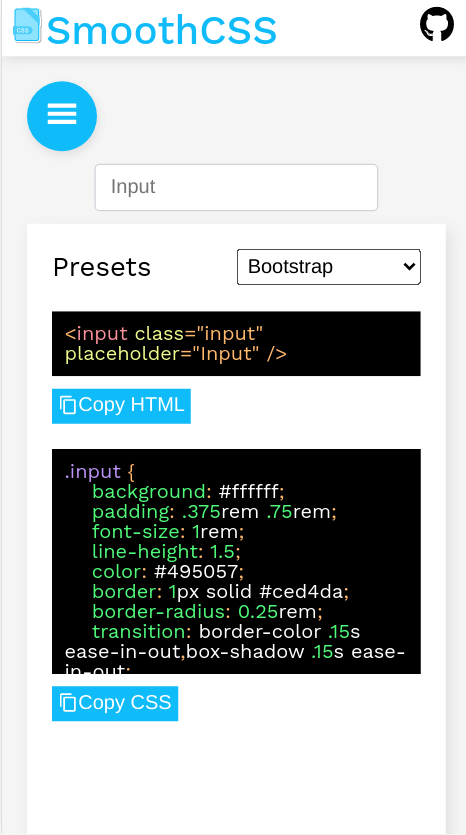Click the 'font-size: 1rem;' line
The width and height of the screenshot is (466, 835).
[168, 531]
